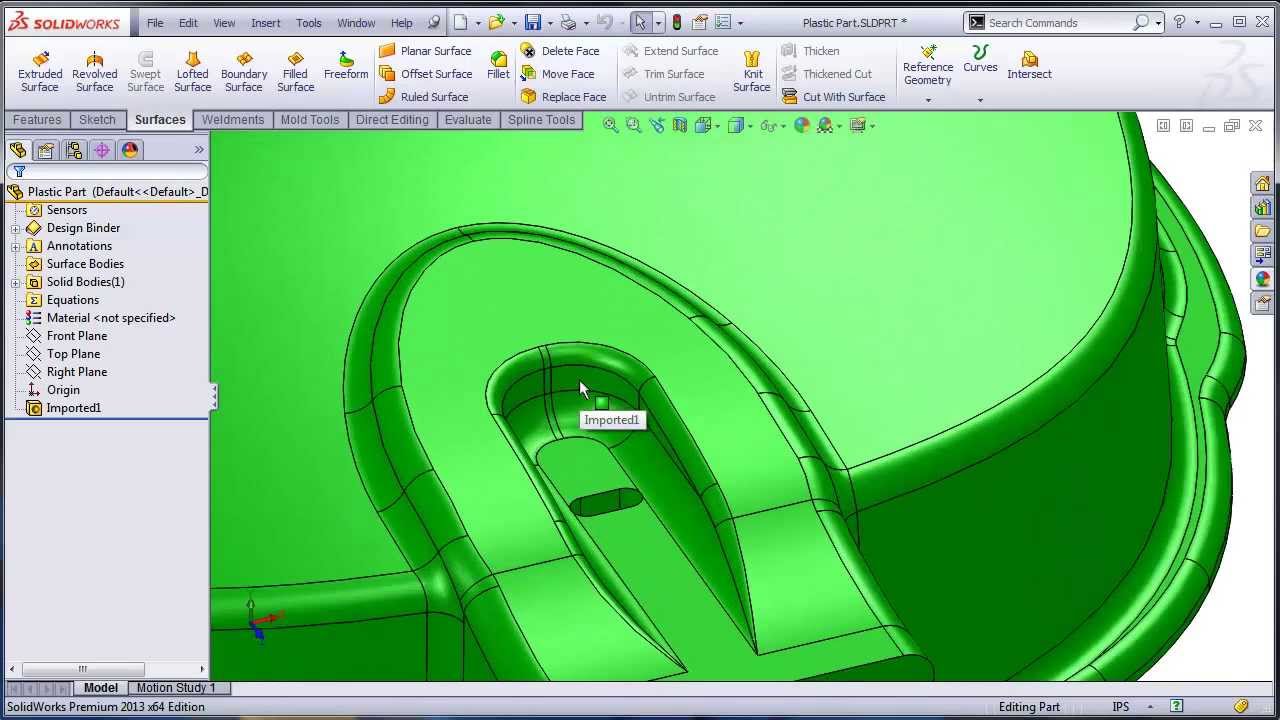Click the Search Commands field
The width and height of the screenshot is (1280, 720).
click(1064, 22)
